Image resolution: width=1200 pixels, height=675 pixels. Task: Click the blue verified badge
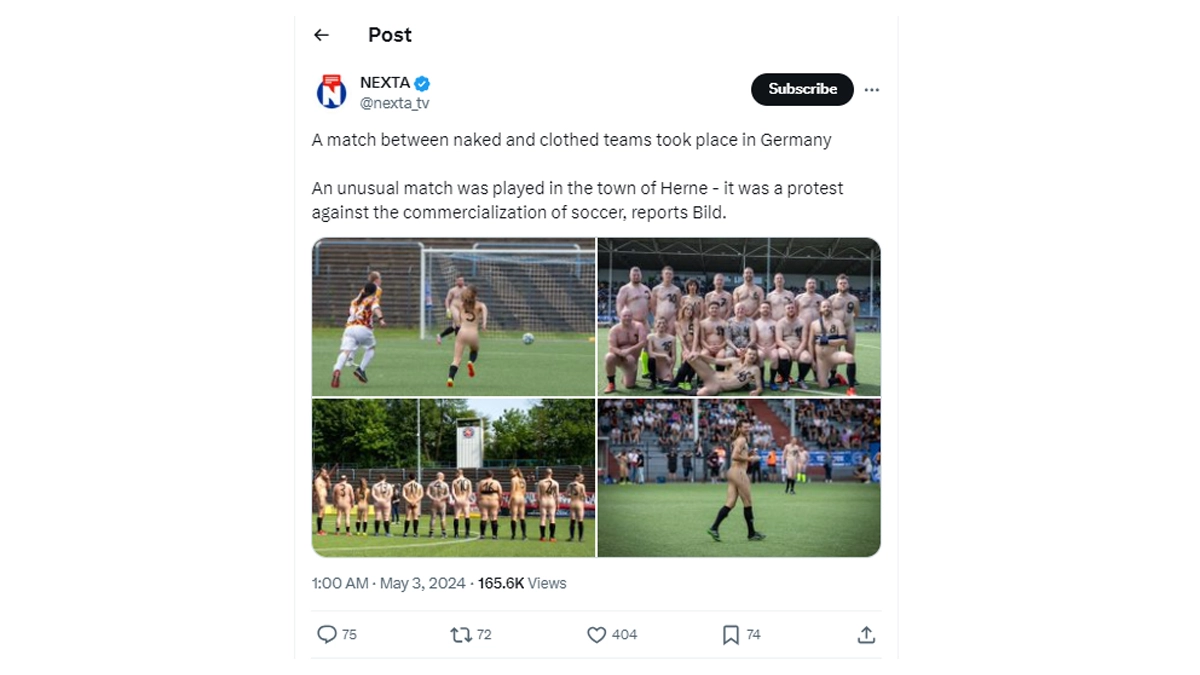coord(423,83)
